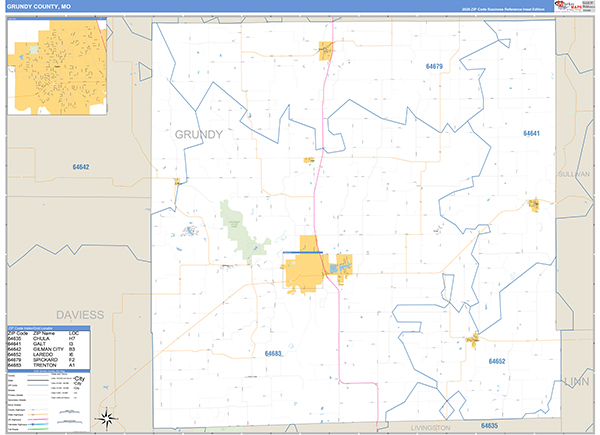The height and width of the screenshot is (435, 600).
Task: Click the DAVIESS county label
Action: point(80,315)
